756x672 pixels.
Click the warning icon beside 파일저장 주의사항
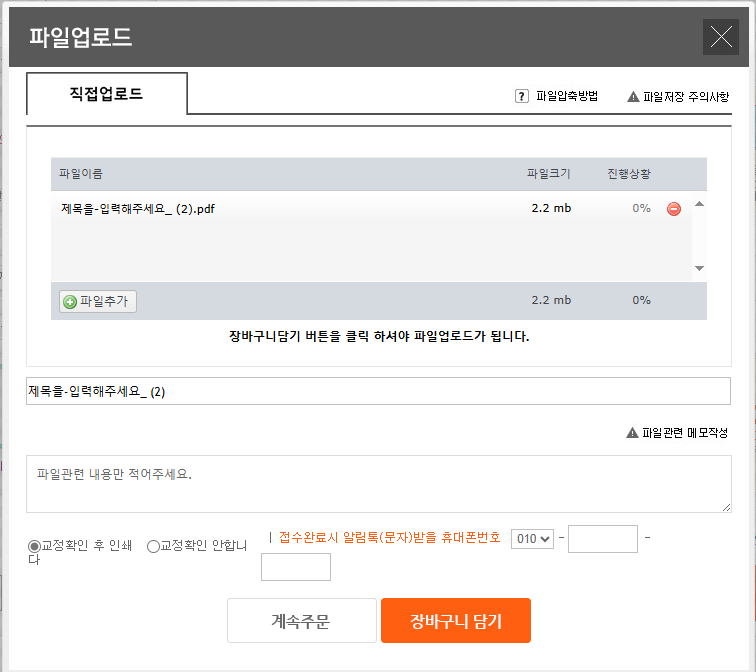[633, 97]
